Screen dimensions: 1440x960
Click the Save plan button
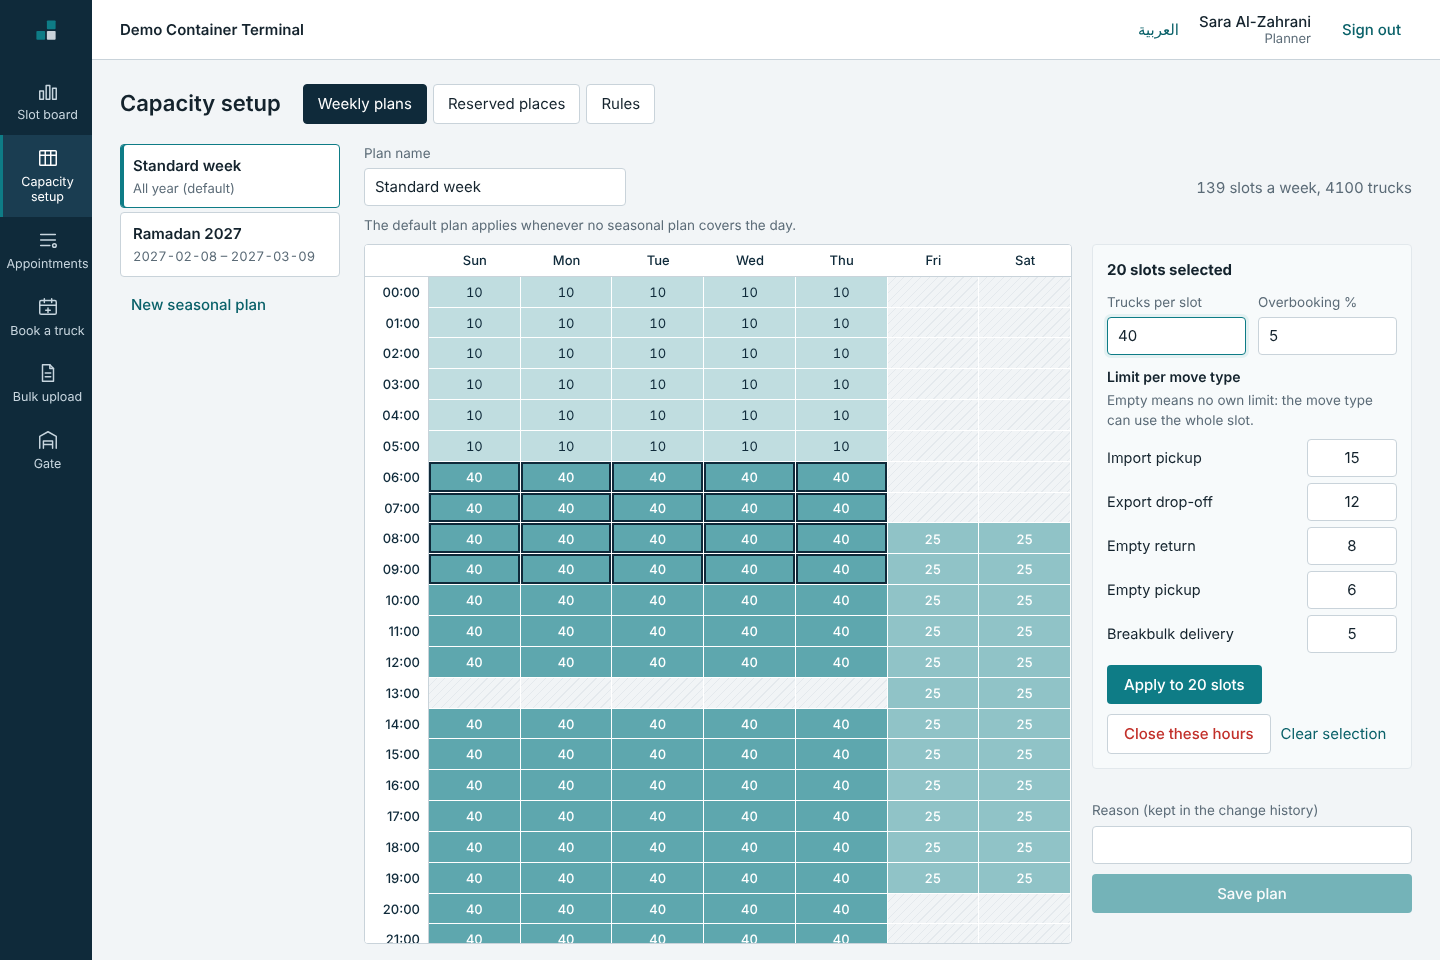tap(1252, 894)
